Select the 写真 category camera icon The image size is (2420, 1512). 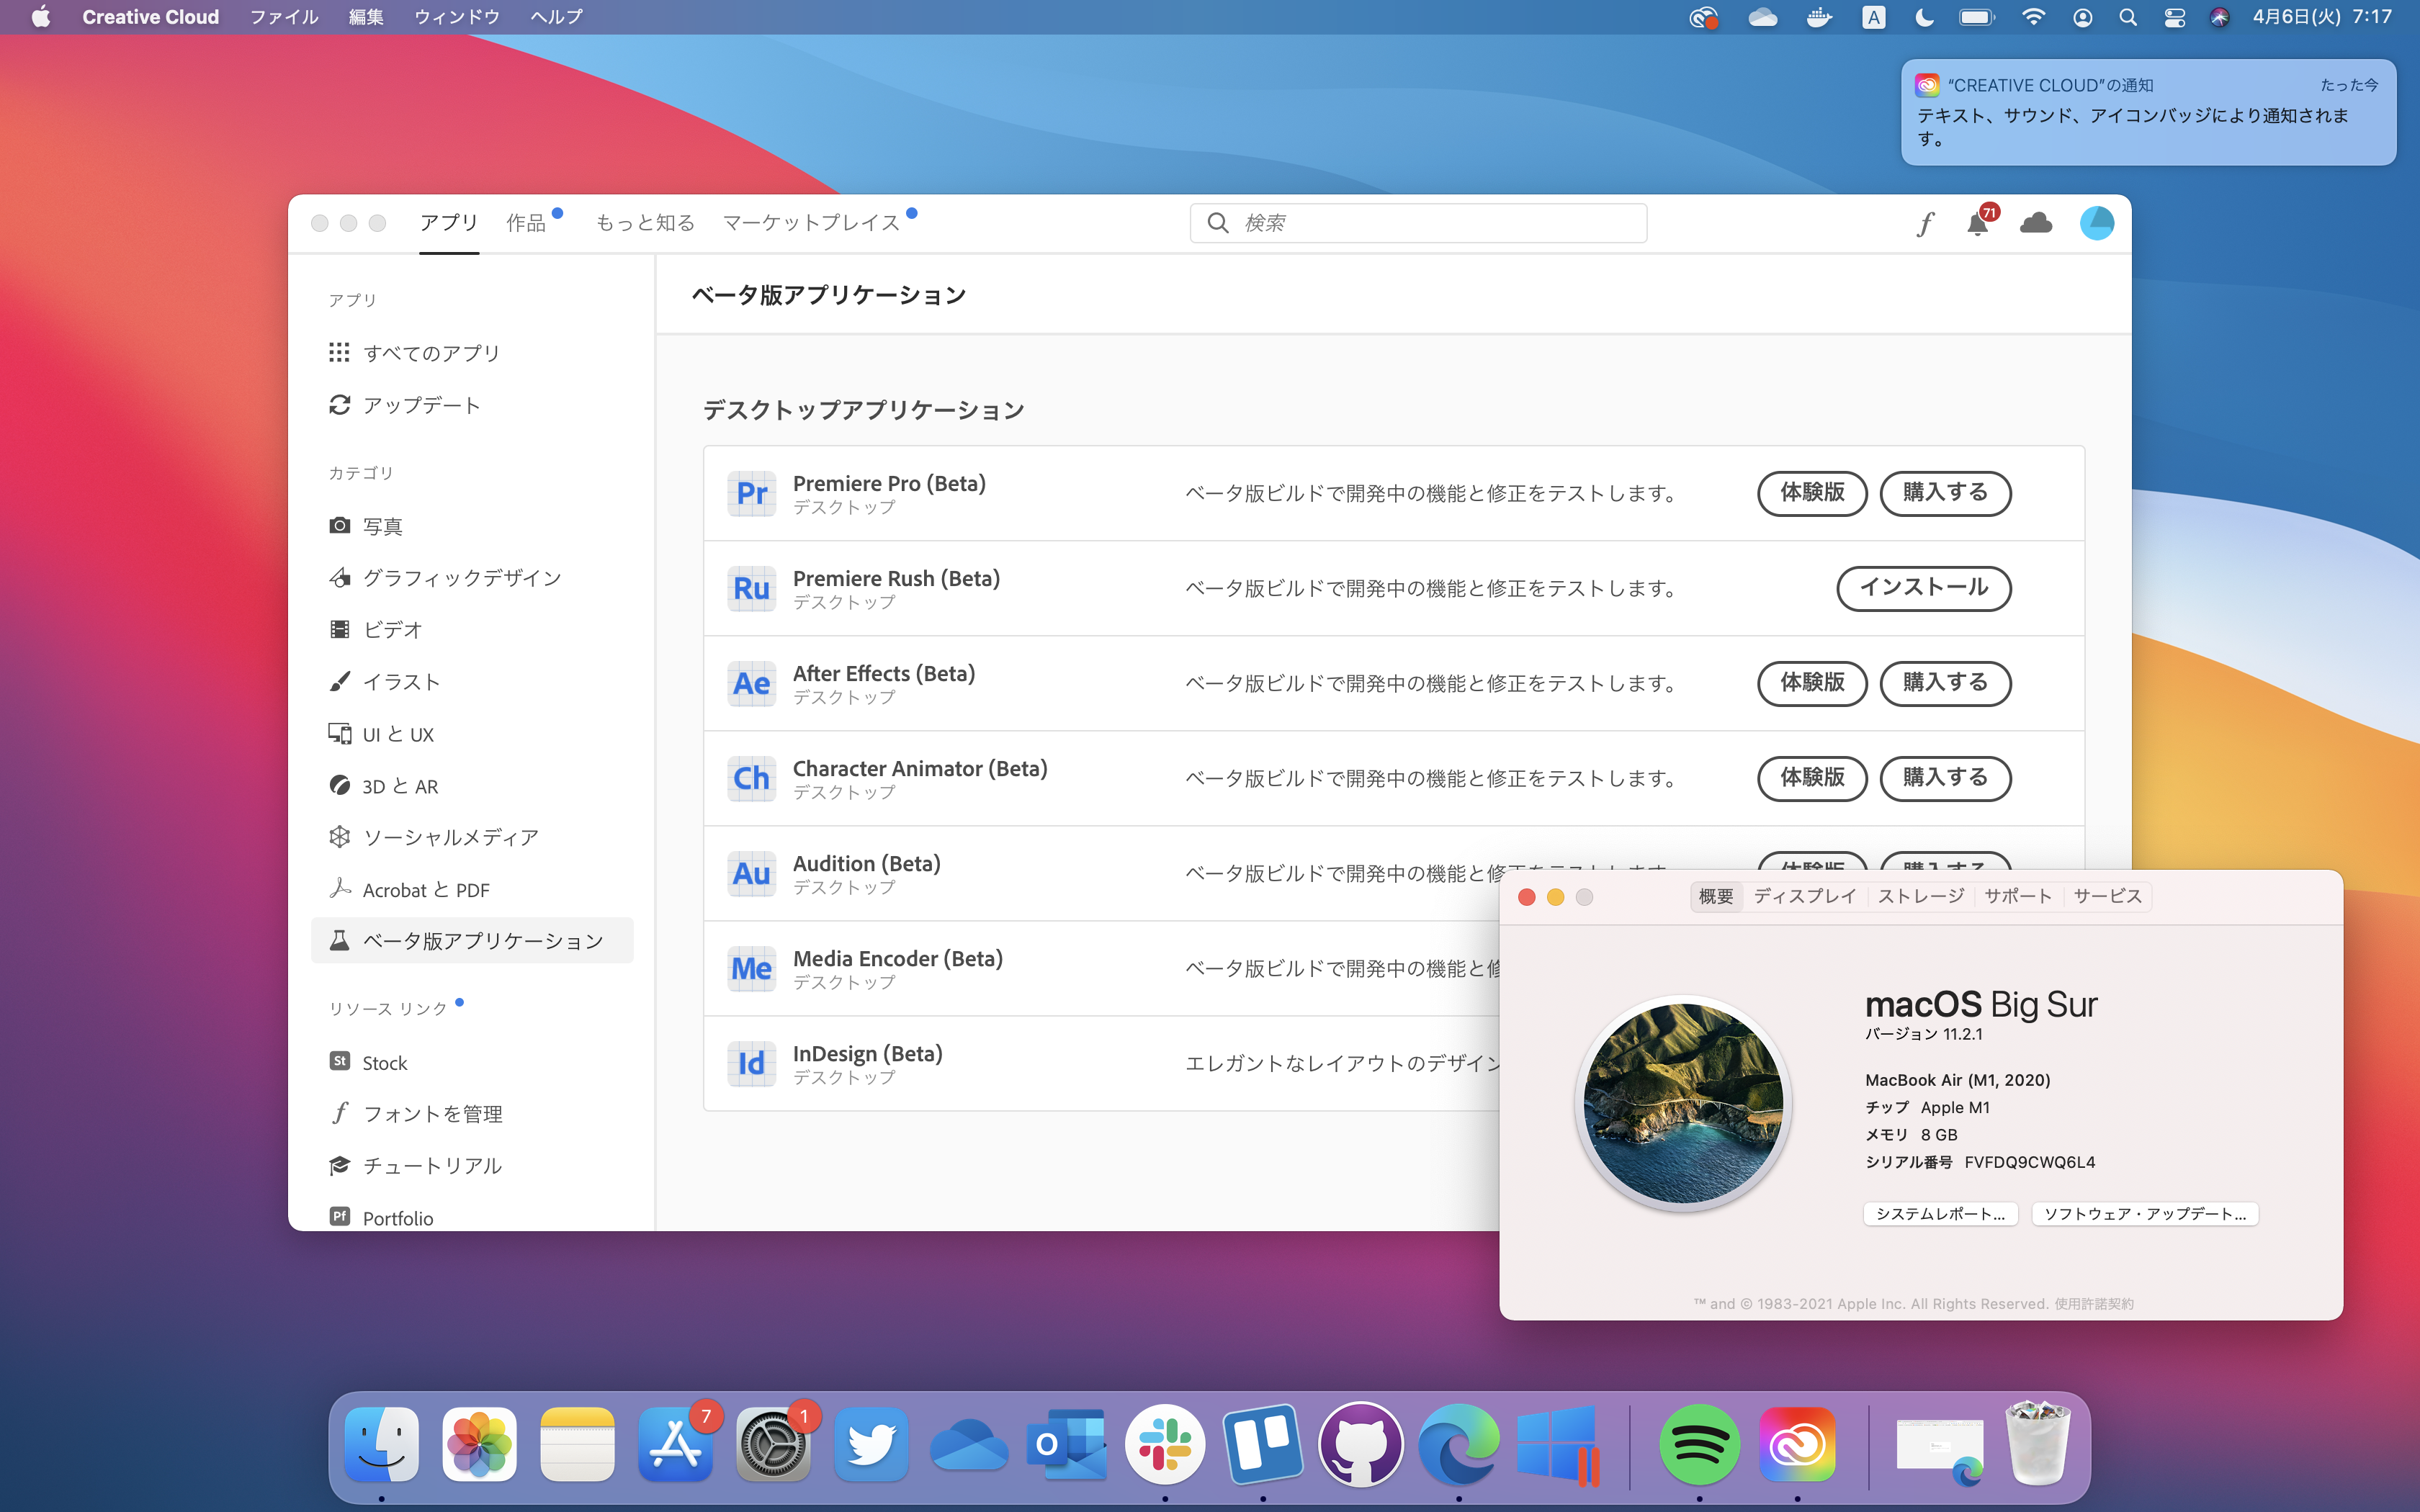point(340,525)
